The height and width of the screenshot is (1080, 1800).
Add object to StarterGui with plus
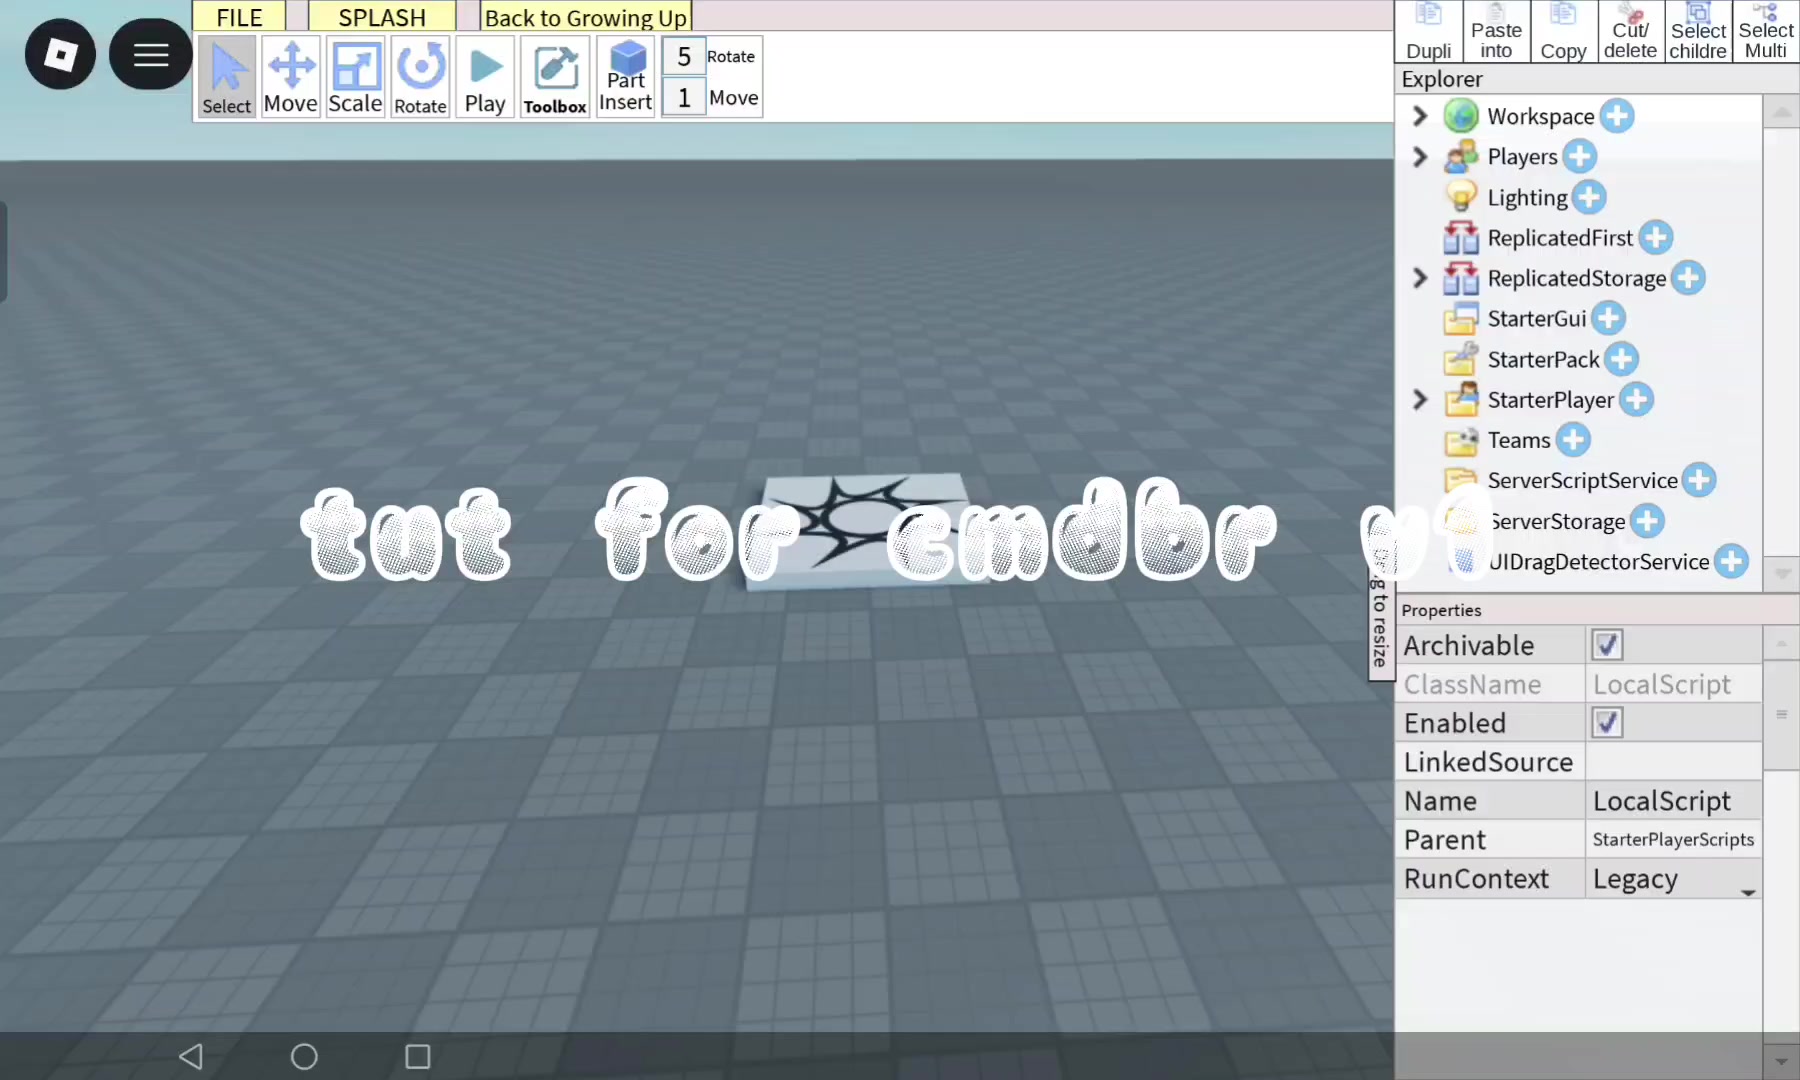[1608, 318]
